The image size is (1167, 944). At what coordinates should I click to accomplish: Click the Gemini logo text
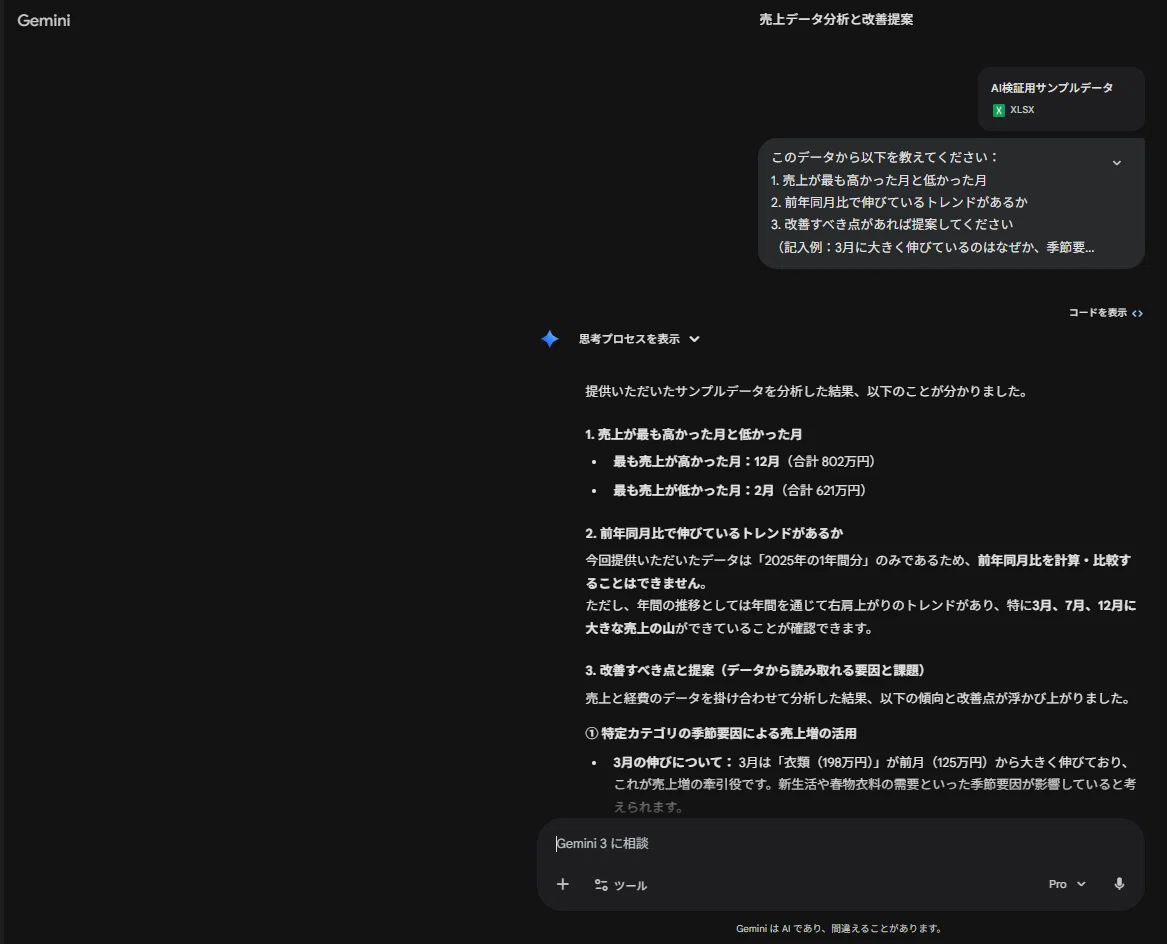pyautogui.click(x=44, y=21)
